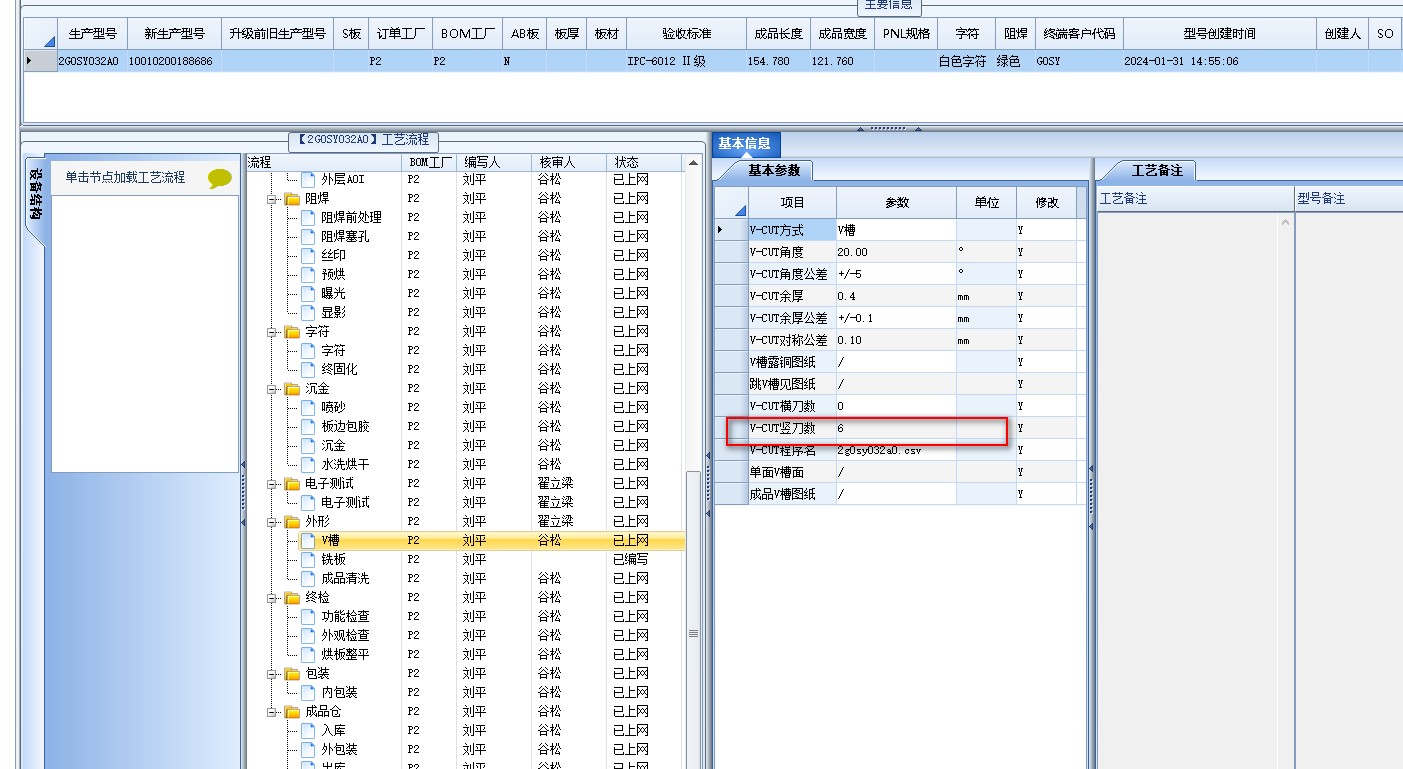The height and width of the screenshot is (769, 1403).
Task: Click the document icon beside 丝印
Action: pyautogui.click(x=308, y=255)
